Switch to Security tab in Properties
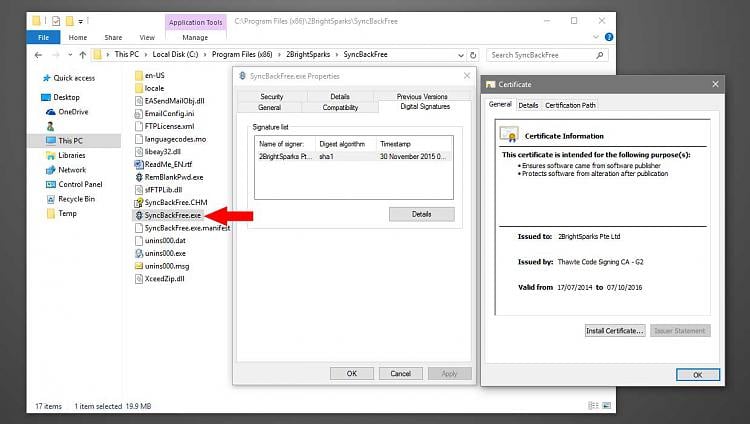This screenshot has height=424, width=750. (x=271, y=96)
